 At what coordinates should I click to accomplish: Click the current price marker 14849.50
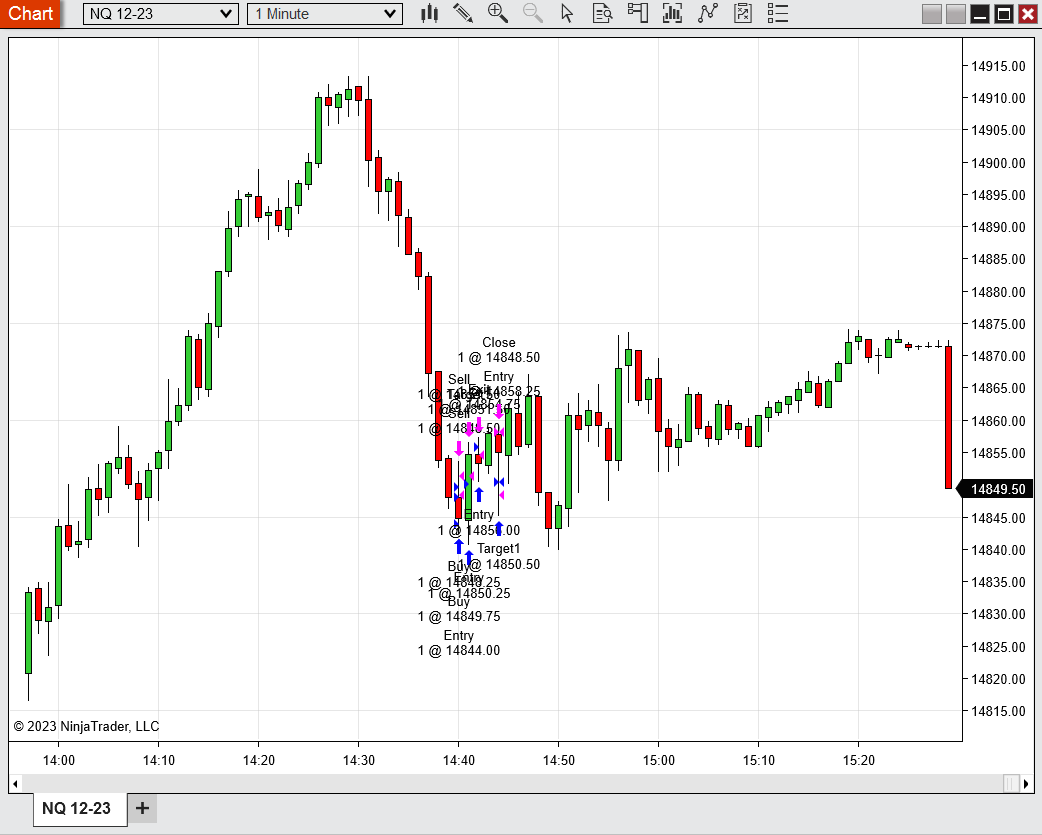pos(995,489)
